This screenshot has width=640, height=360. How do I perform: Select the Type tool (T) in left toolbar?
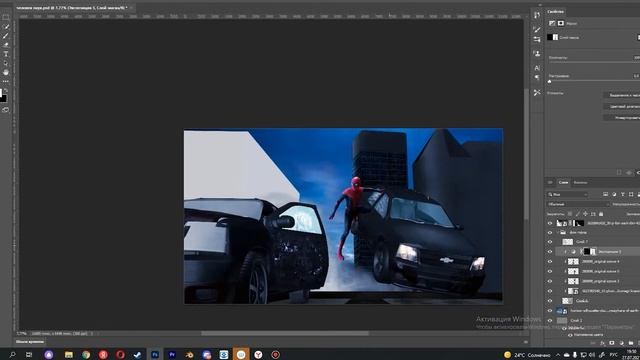[x=6, y=54]
